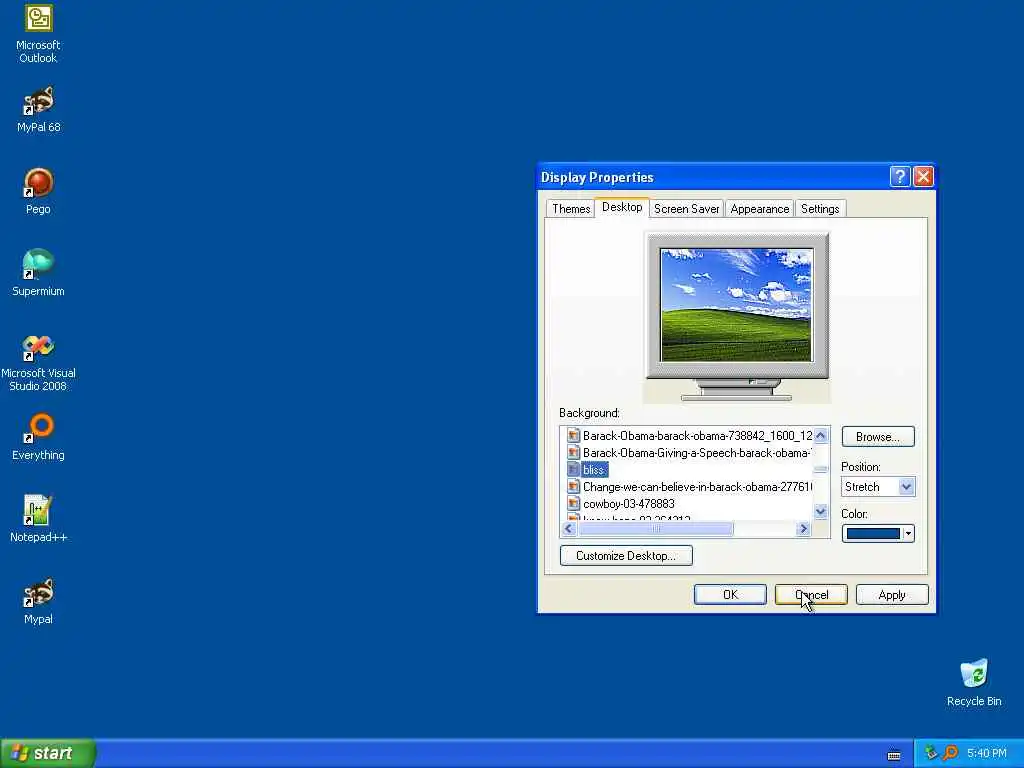Go to the Settings tab
Viewport: 1024px width, 768px height.
820,209
